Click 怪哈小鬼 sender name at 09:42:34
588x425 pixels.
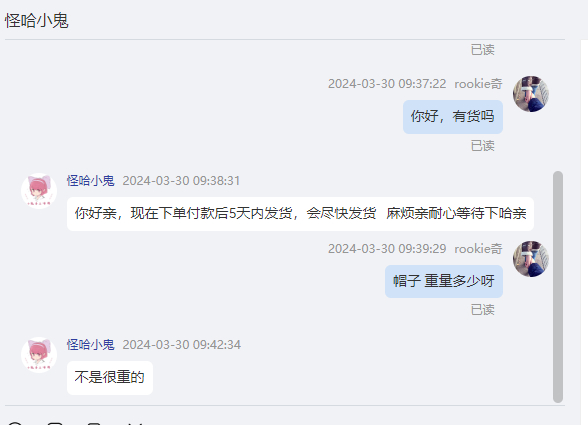click(90, 345)
